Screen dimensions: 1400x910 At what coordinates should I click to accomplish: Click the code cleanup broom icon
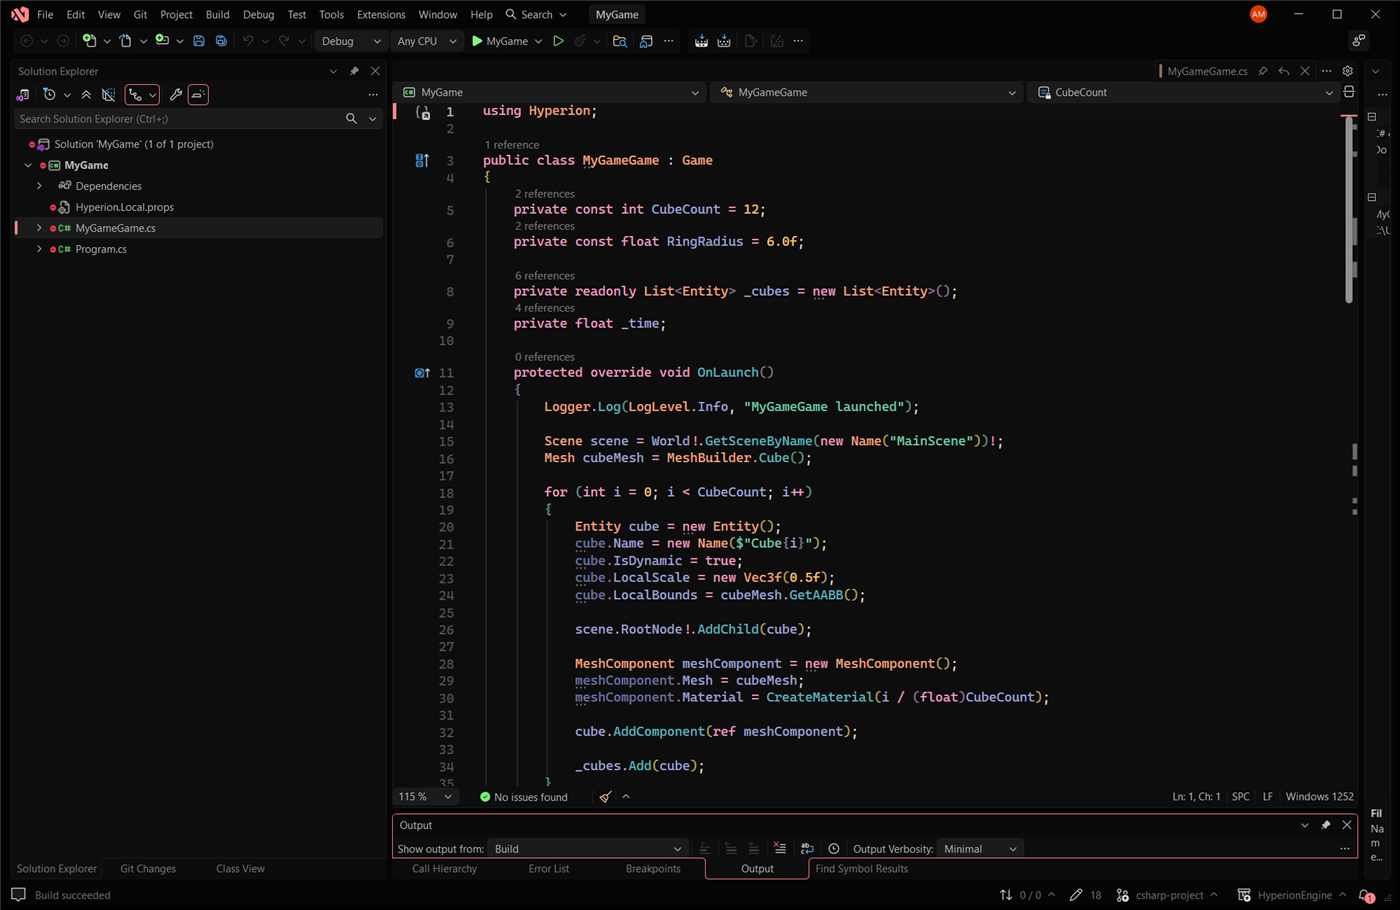point(605,797)
